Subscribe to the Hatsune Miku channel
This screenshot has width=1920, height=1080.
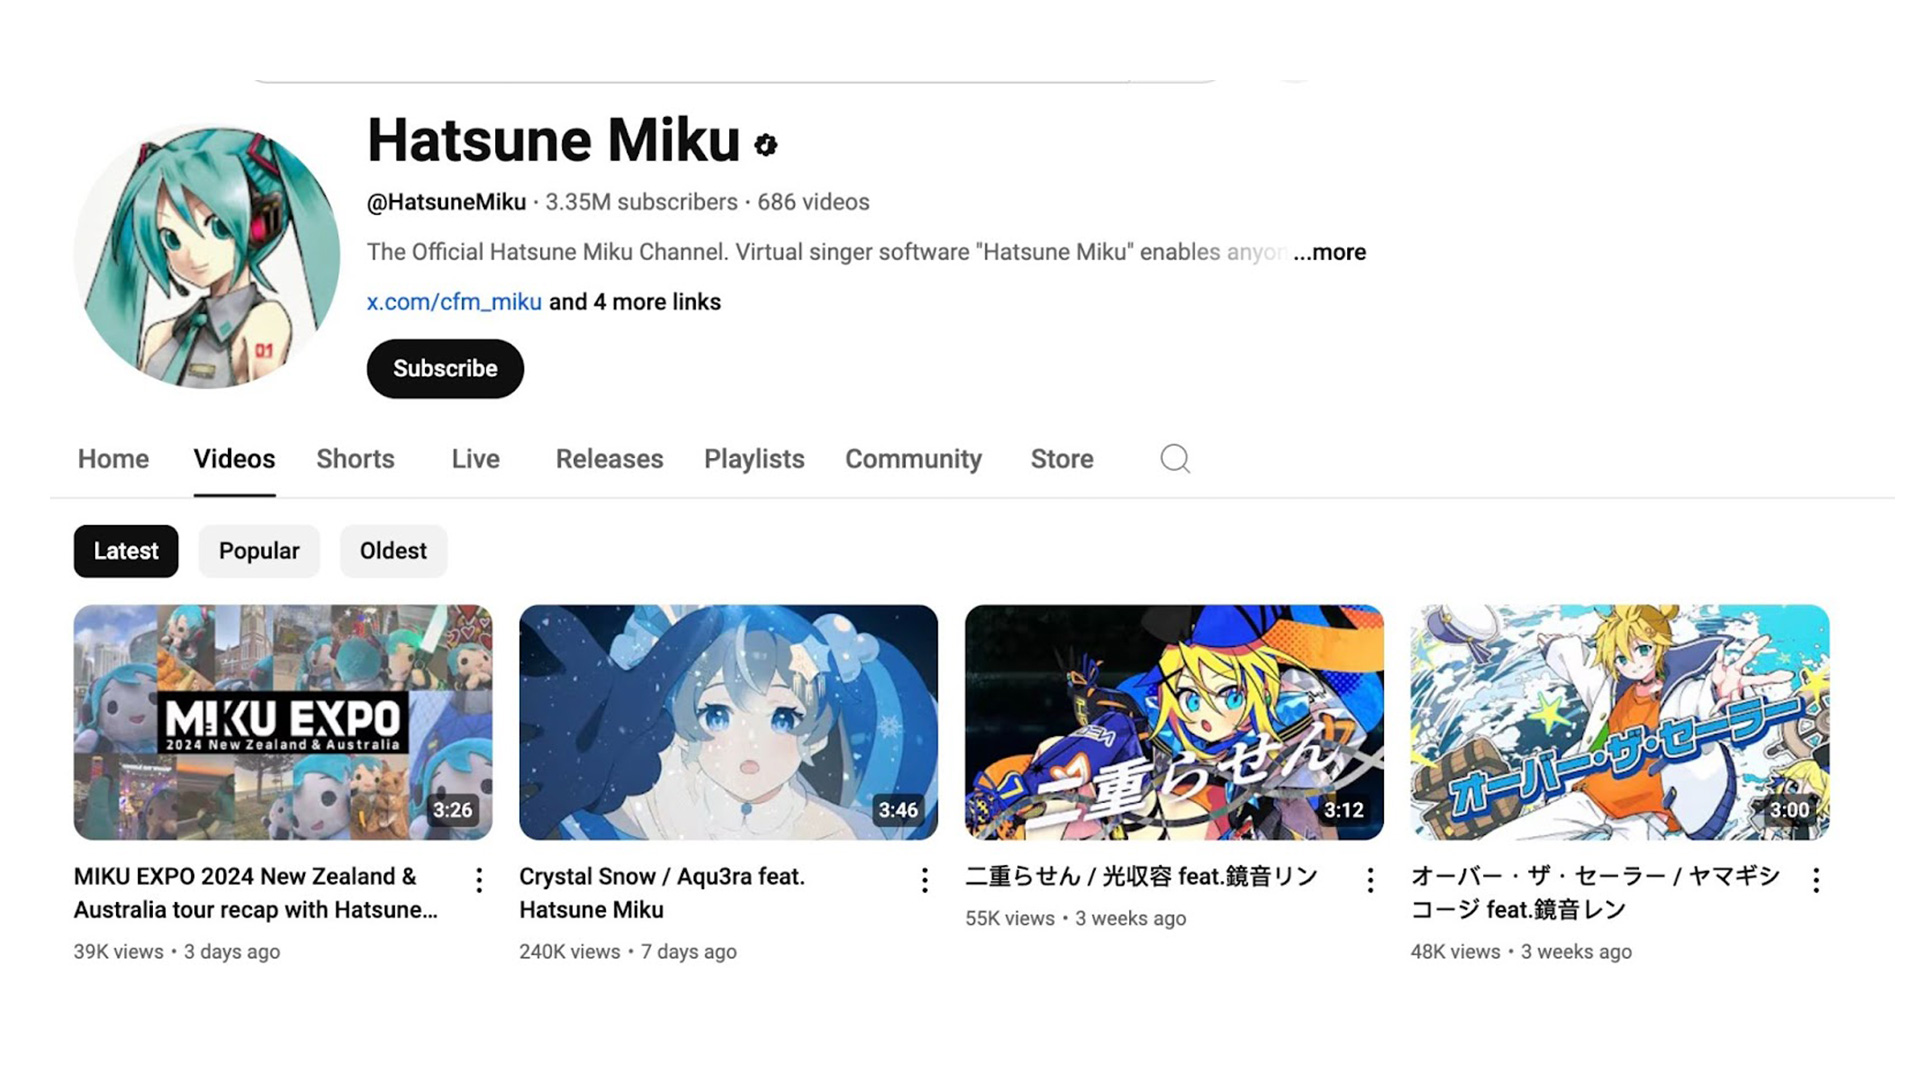(x=445, y=369)
